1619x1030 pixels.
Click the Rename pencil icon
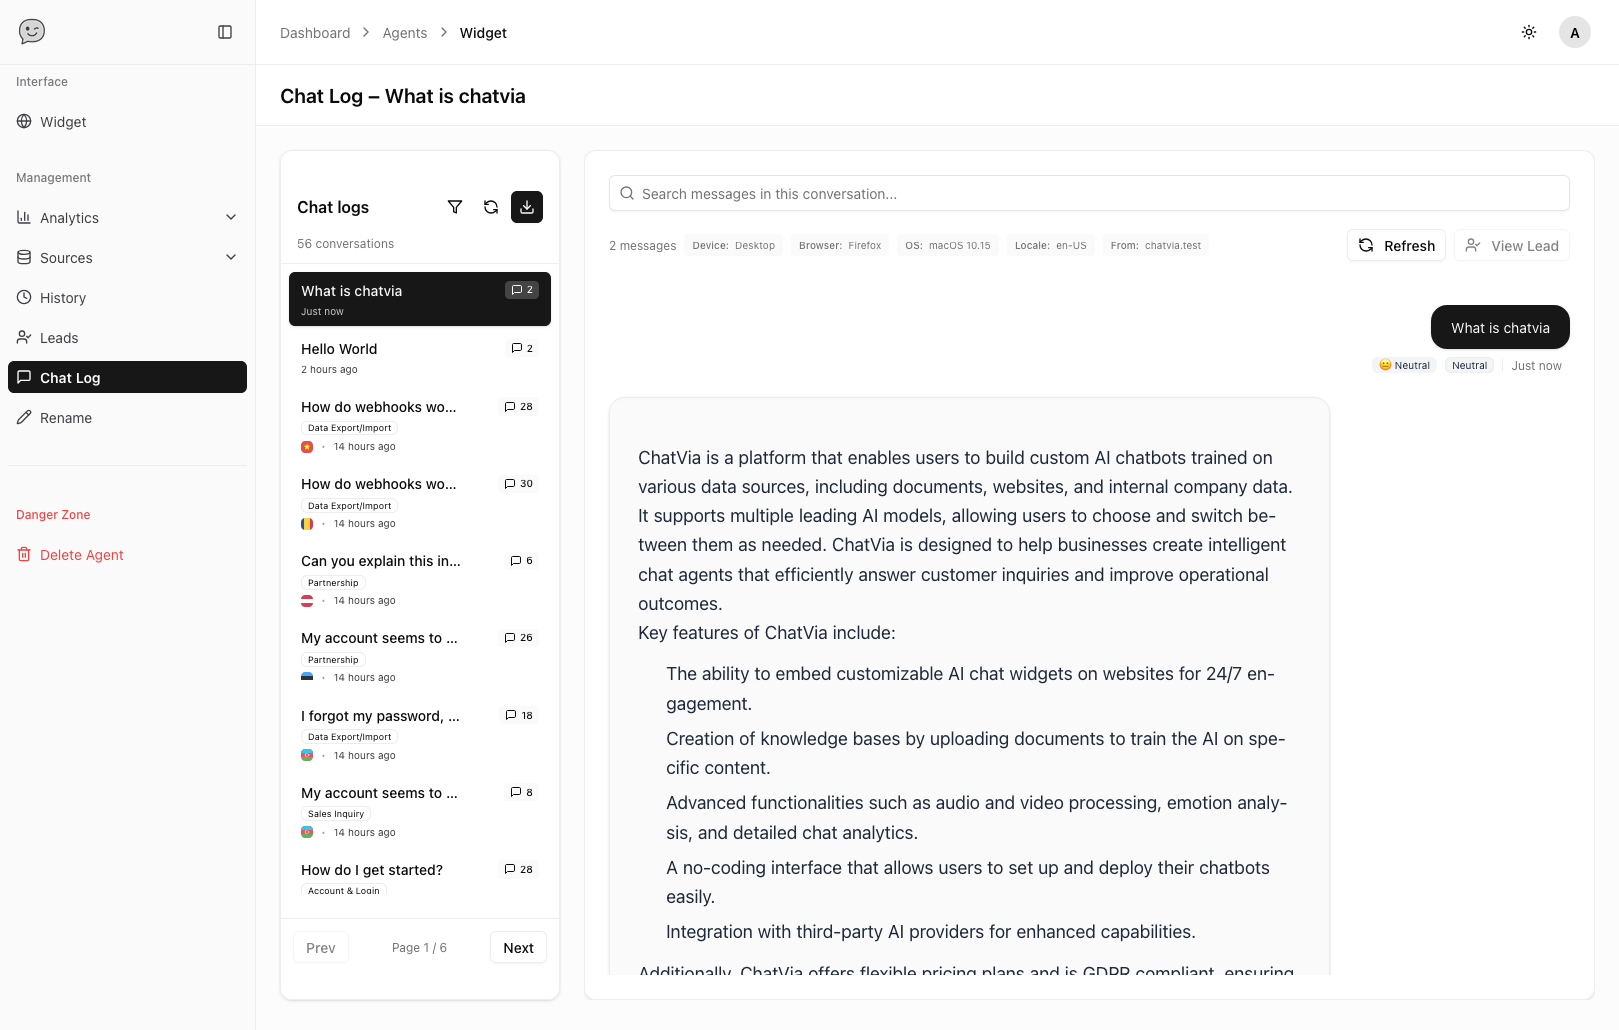[x=24, y=417]
